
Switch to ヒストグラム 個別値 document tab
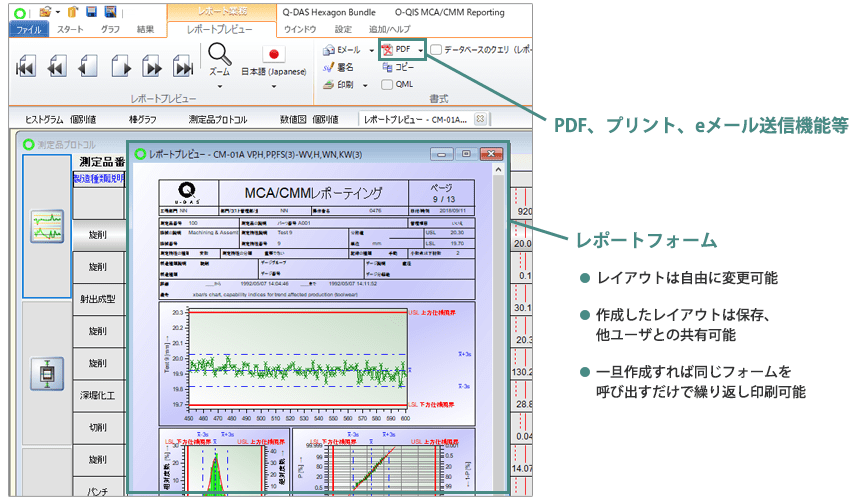(x=60, y=119)
